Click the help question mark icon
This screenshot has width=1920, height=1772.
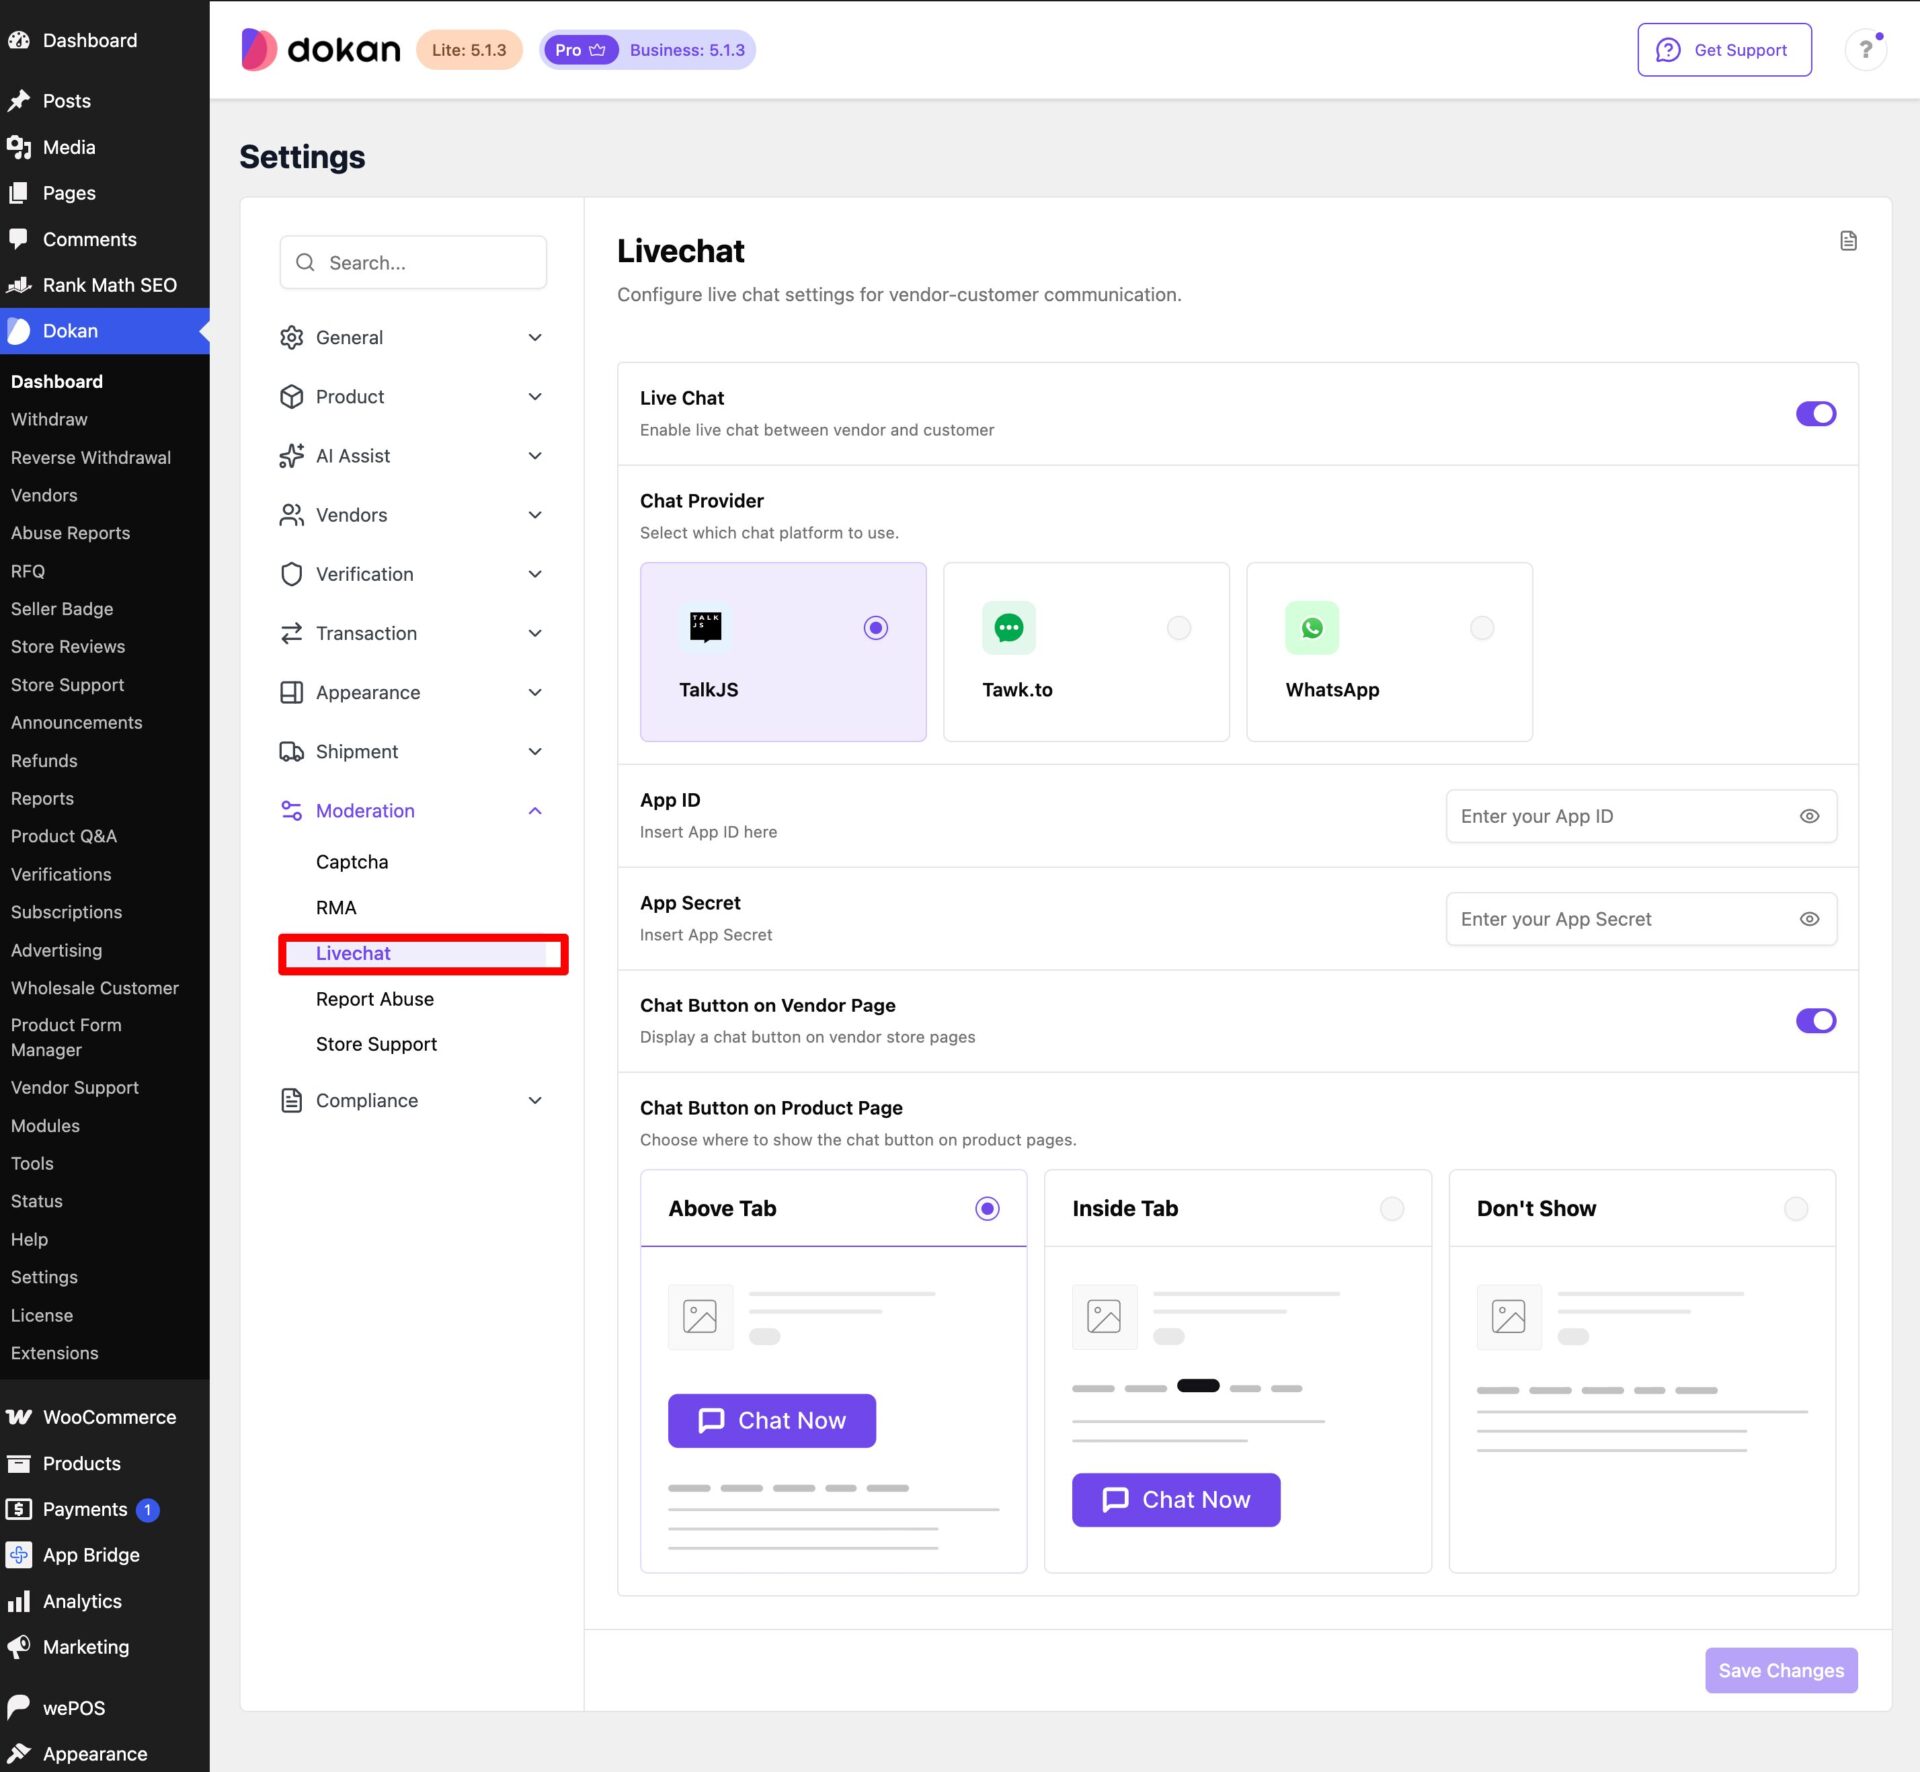(x=1865, y=49)
